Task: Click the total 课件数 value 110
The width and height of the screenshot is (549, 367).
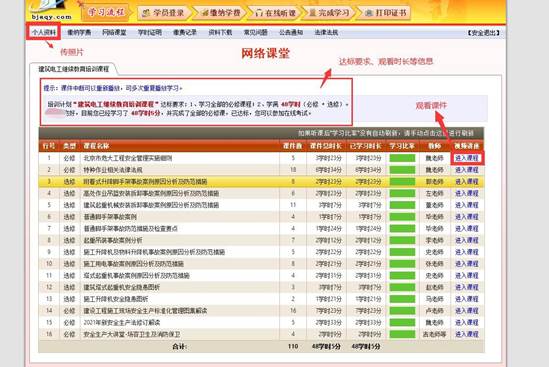Action: [293, 346]
